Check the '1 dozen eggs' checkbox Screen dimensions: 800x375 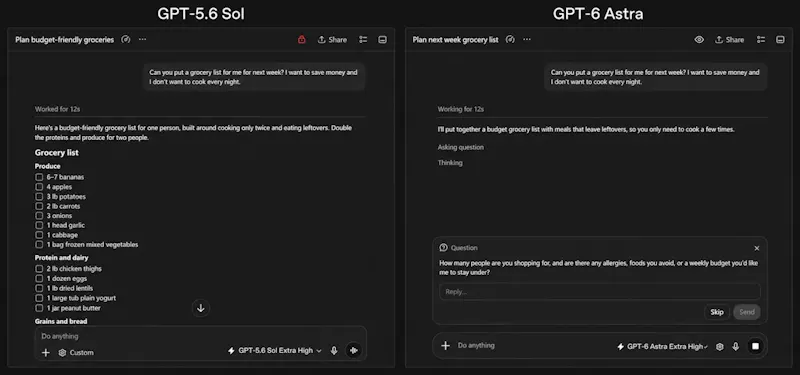click(x=39, y=279)
